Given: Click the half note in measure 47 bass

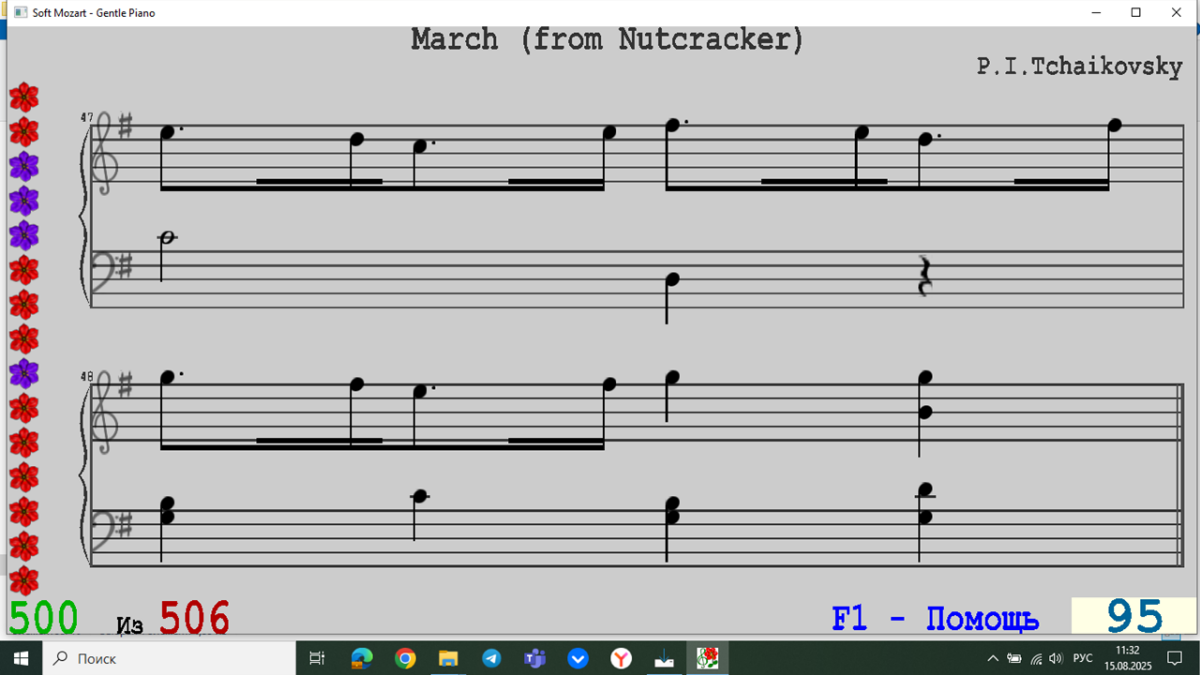Looking at the screenshot, I should (167, 238).
